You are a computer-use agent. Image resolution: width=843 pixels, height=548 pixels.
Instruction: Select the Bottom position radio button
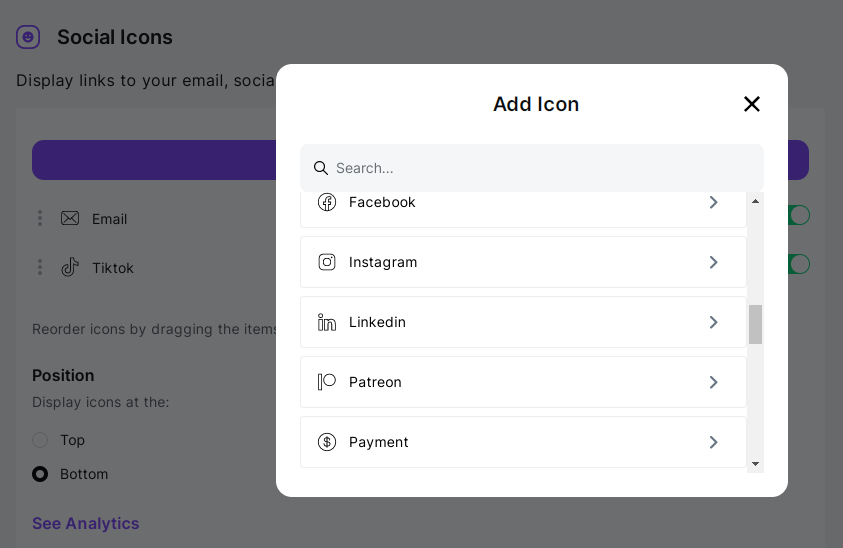40,474
